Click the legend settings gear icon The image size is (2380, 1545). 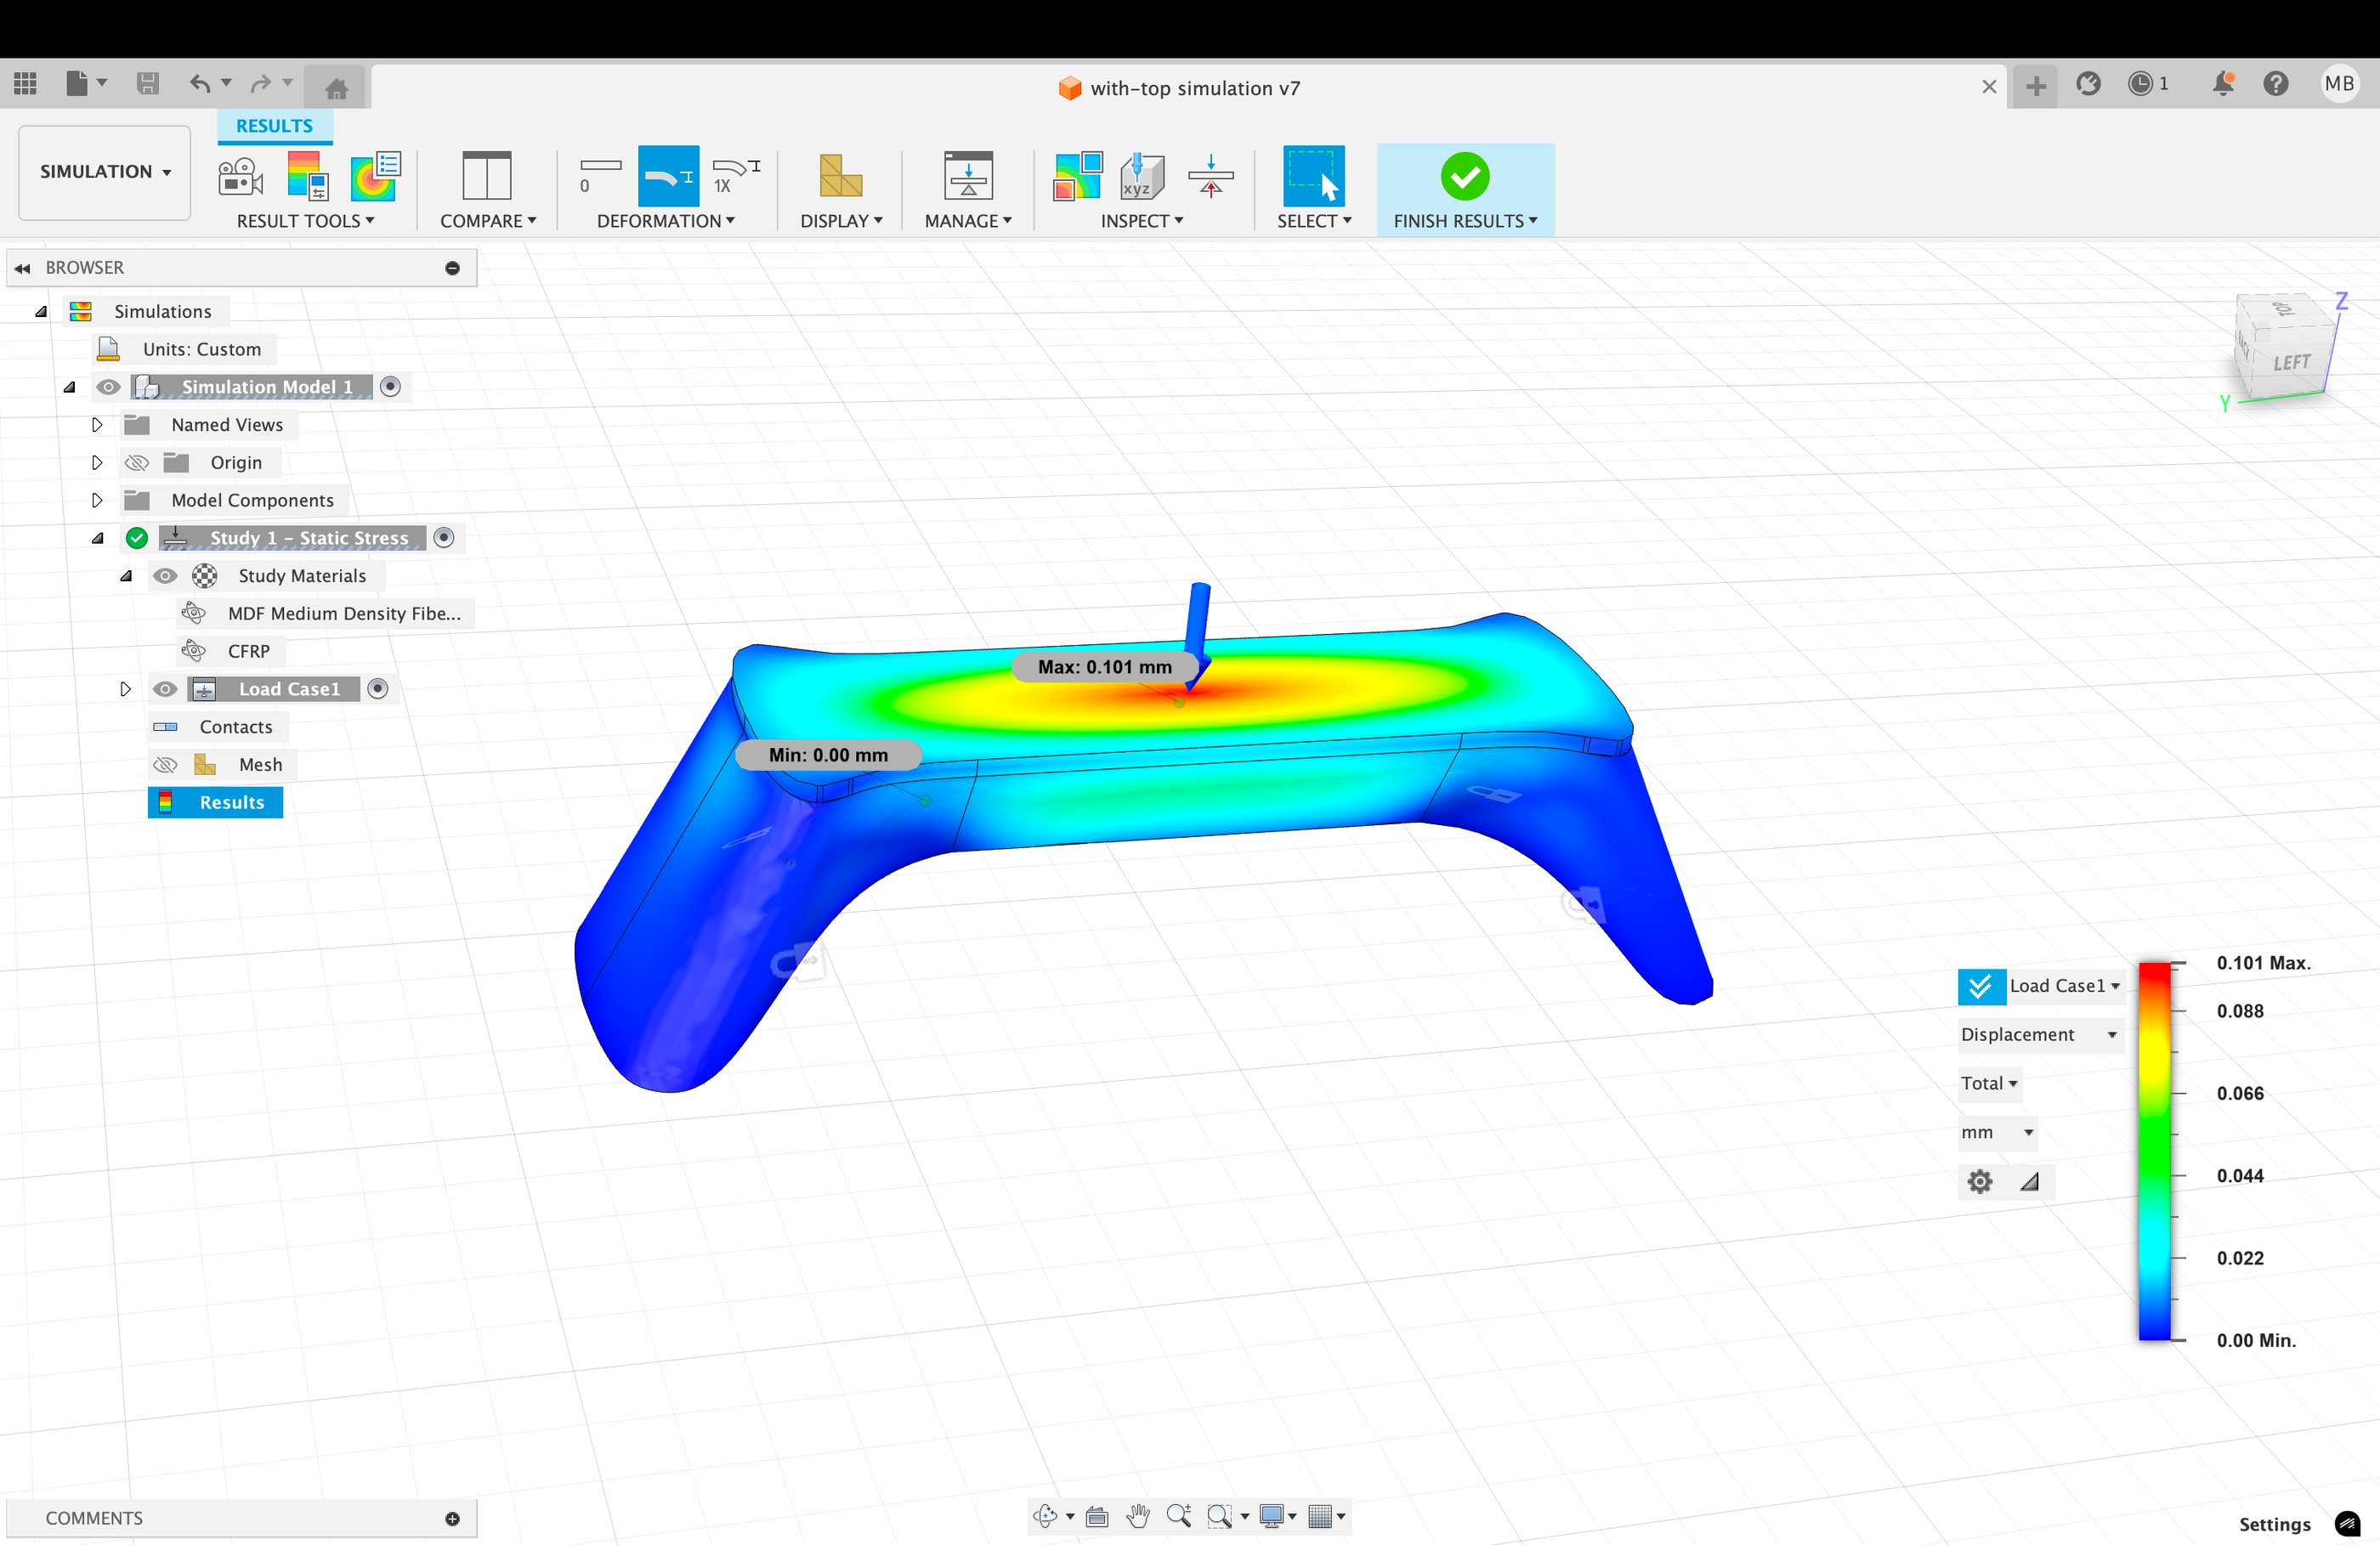point(1979,1182)
